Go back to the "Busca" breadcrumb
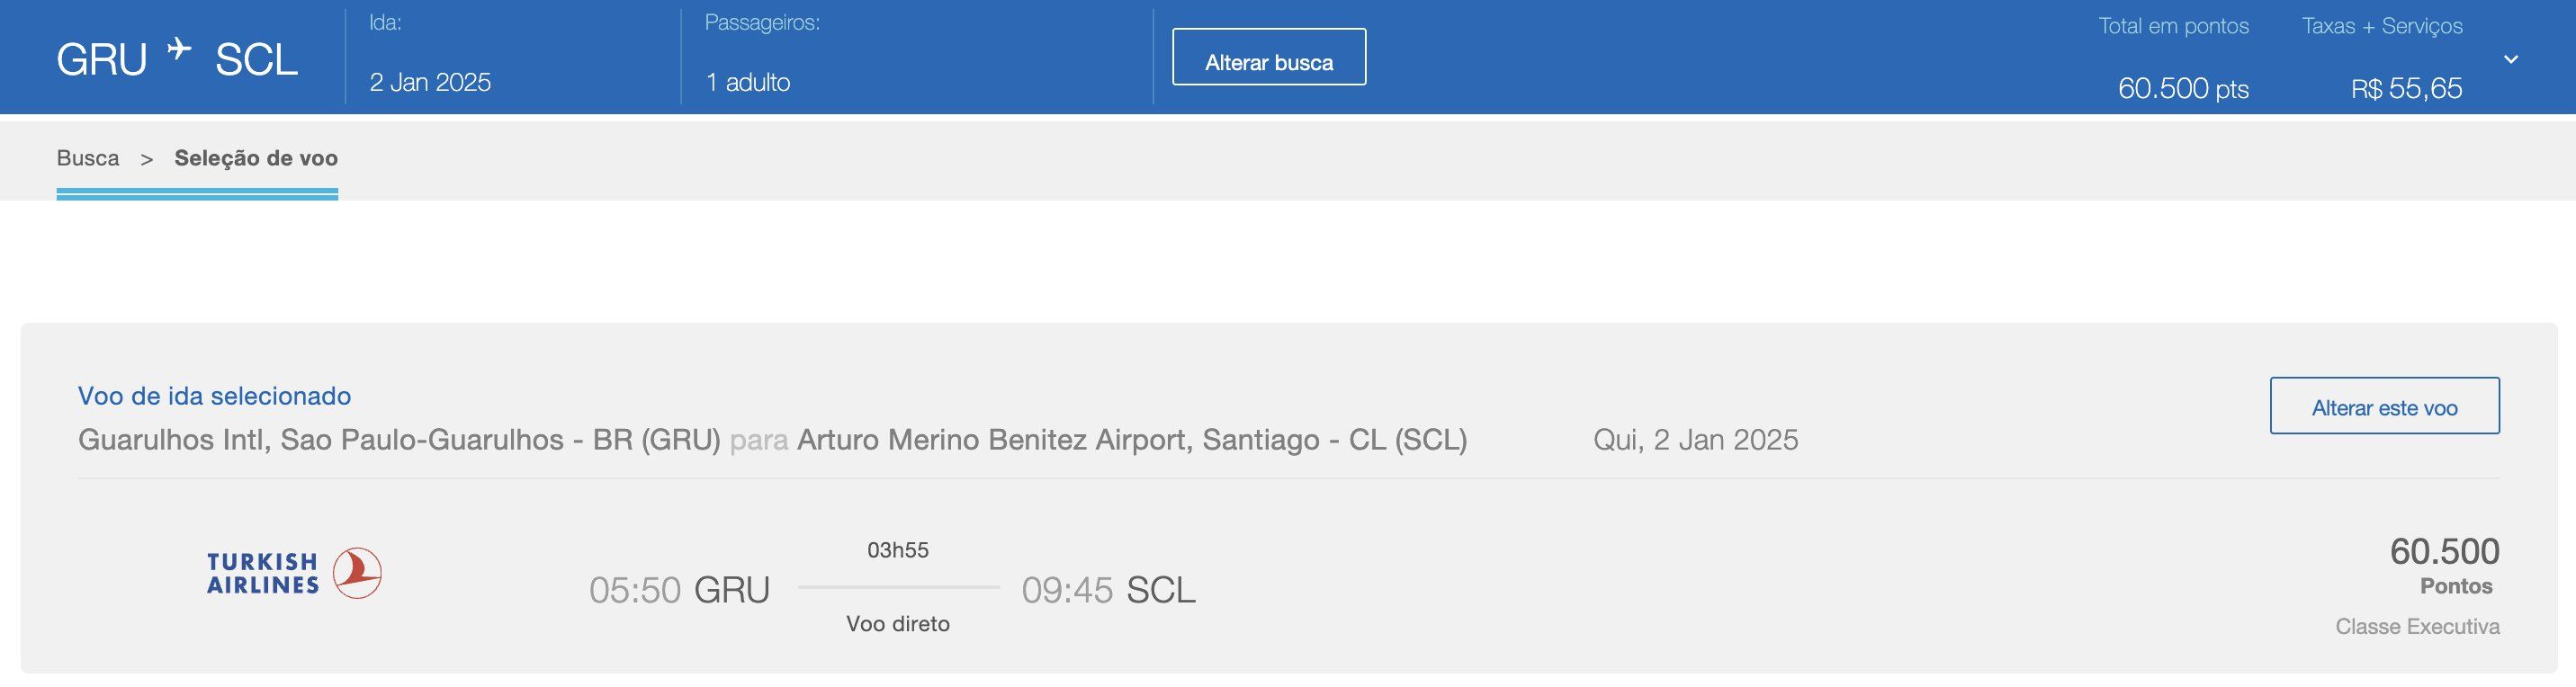The height and width of the screenshot is (687, 2576). pos(88,158)
